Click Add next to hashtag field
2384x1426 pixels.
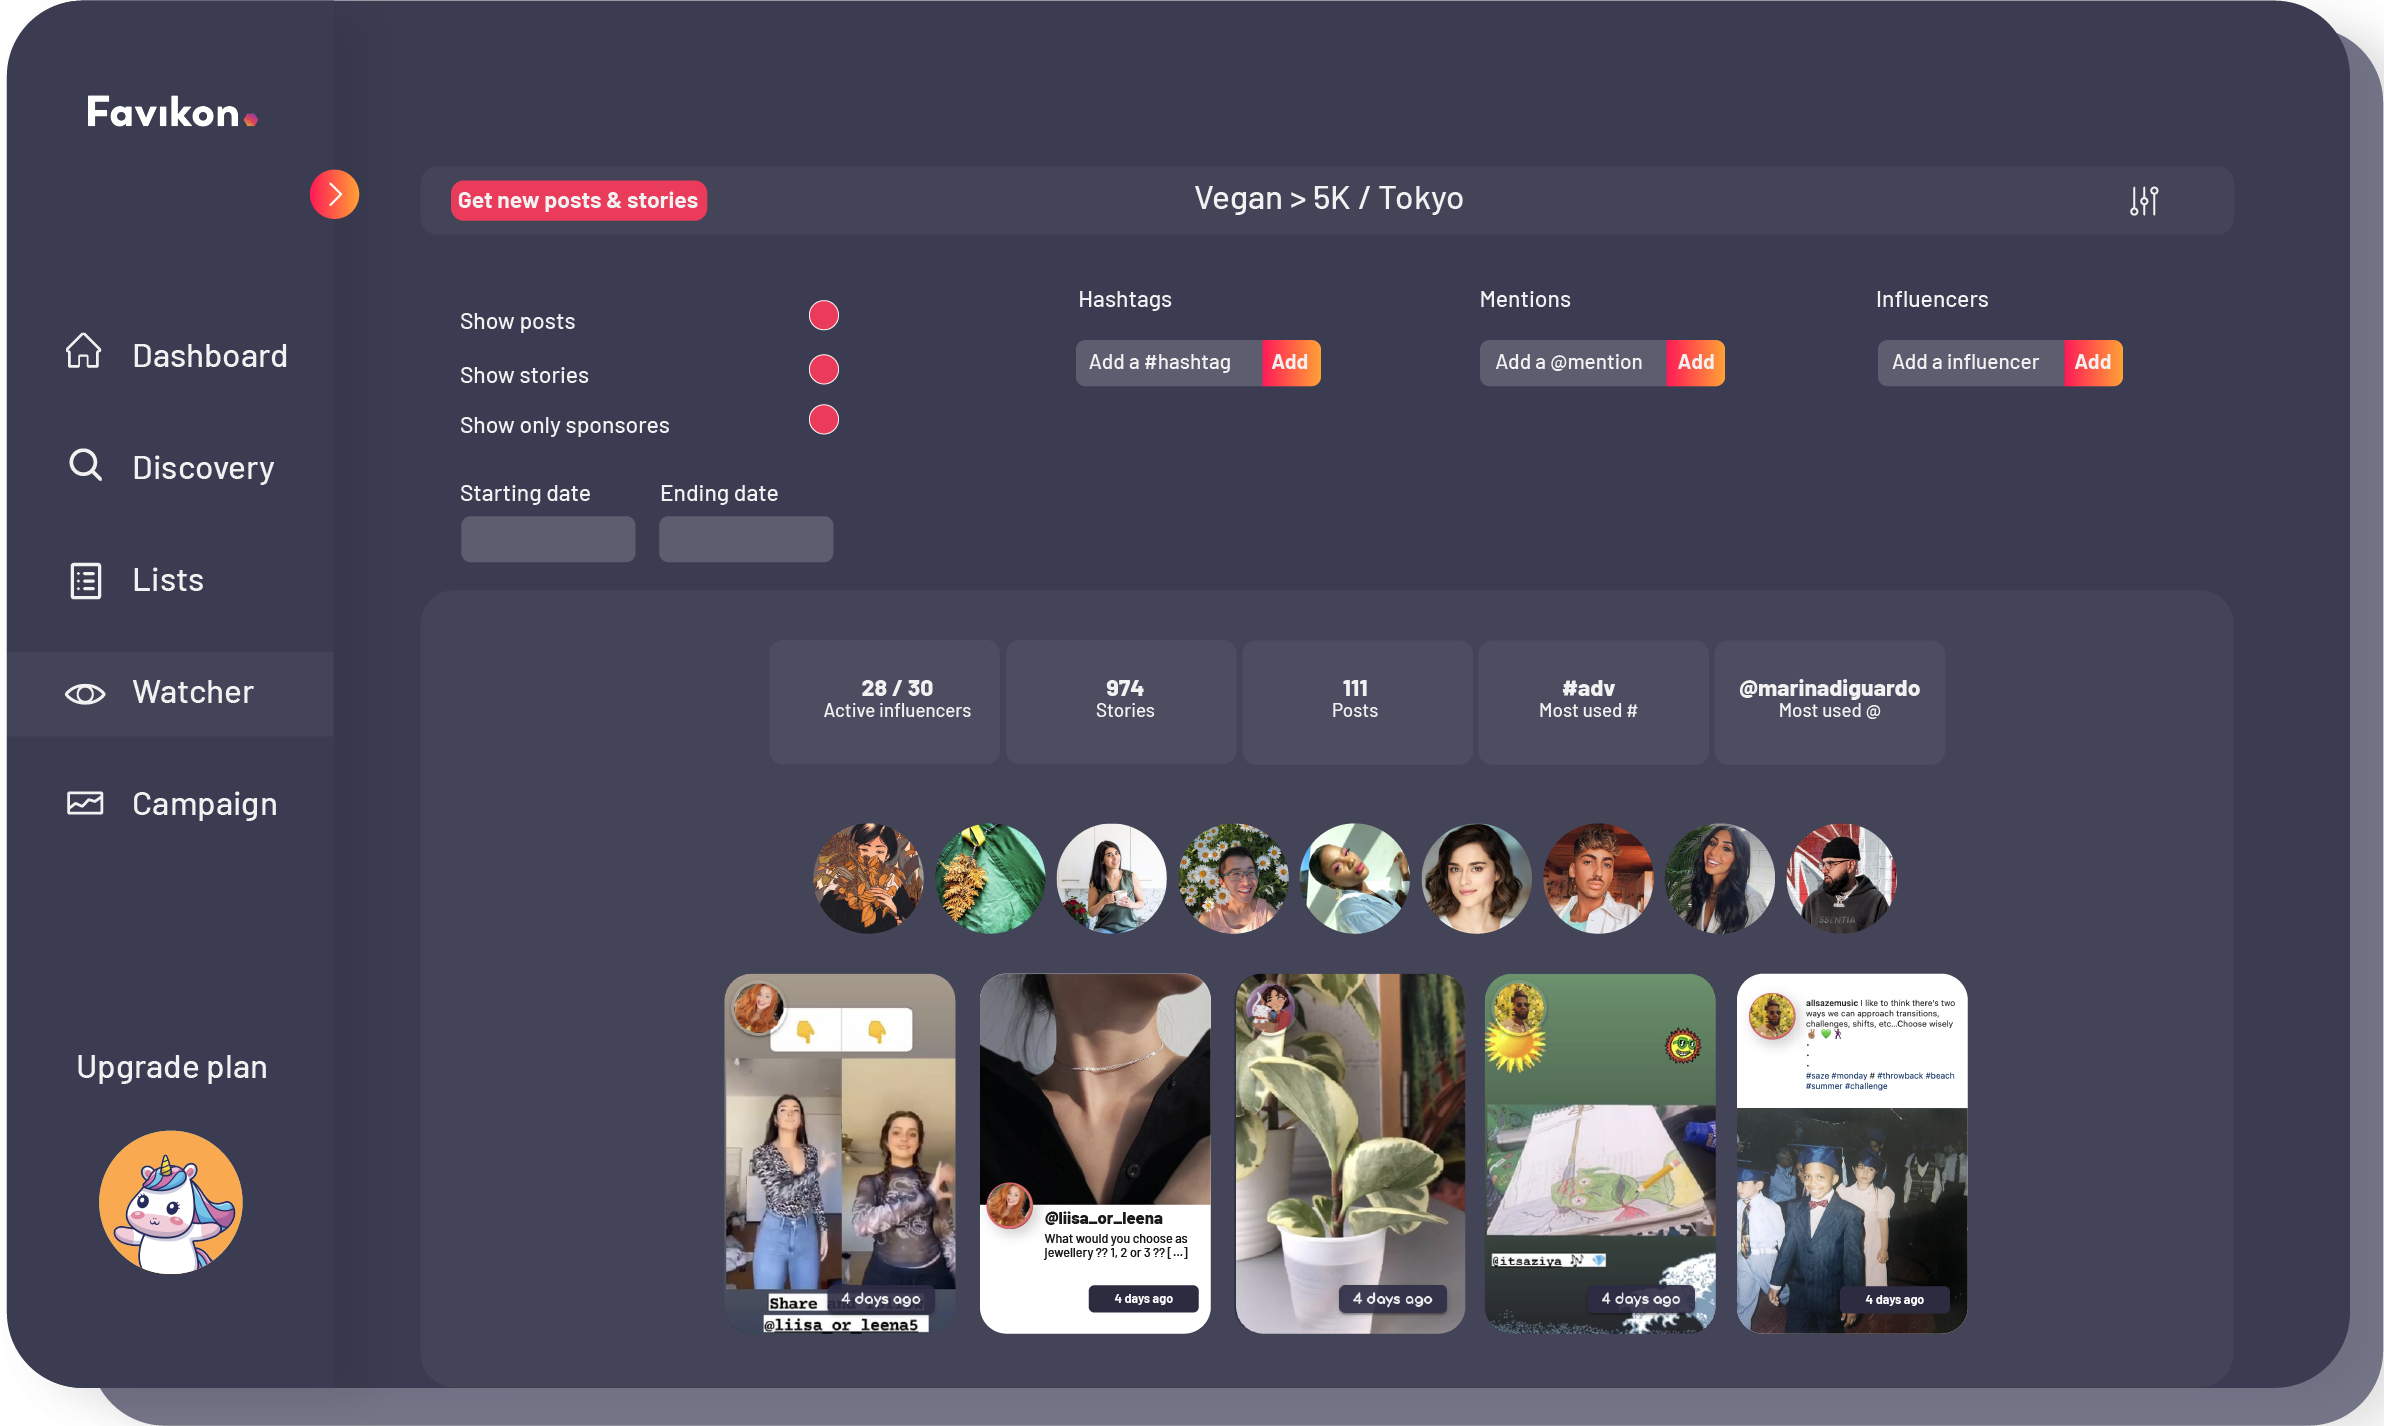(x=1289, y=363)
